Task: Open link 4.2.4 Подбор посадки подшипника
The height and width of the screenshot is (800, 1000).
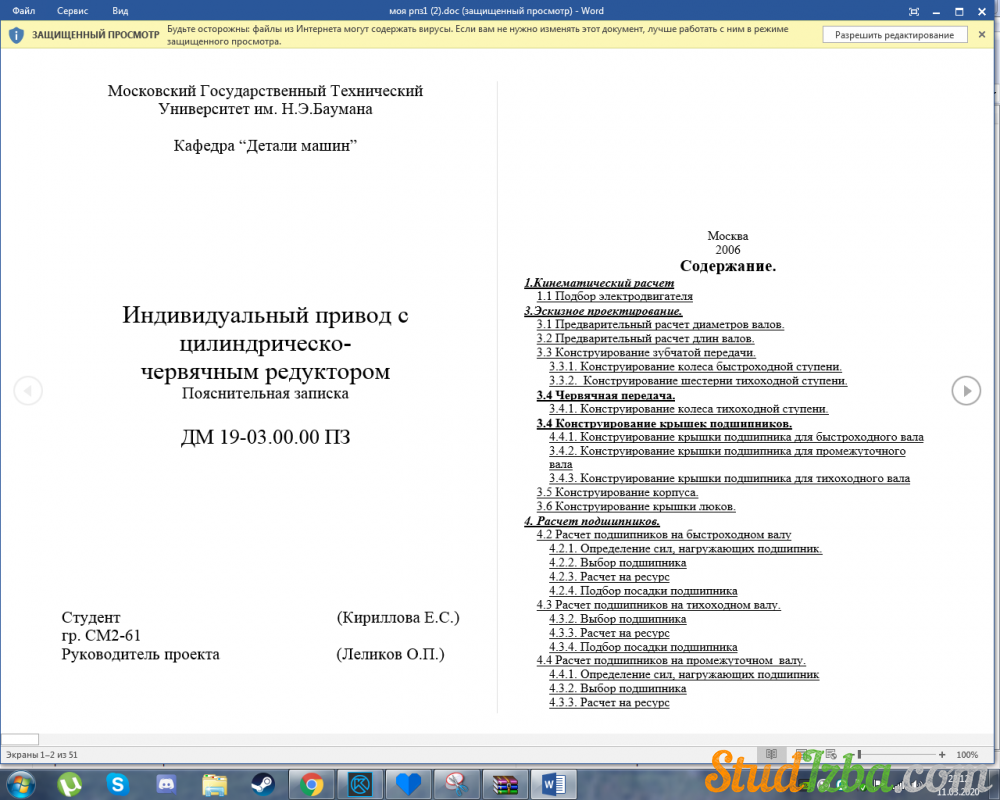Action: 643,590
